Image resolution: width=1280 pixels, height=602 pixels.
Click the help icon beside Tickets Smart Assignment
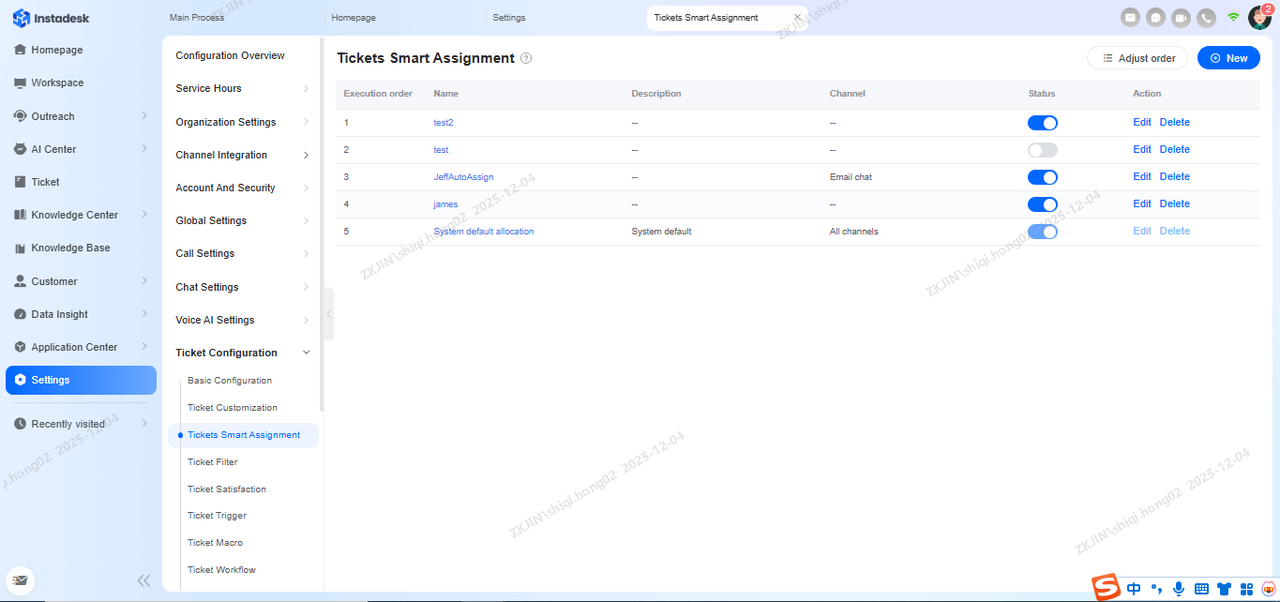click(x=526, y=59)
